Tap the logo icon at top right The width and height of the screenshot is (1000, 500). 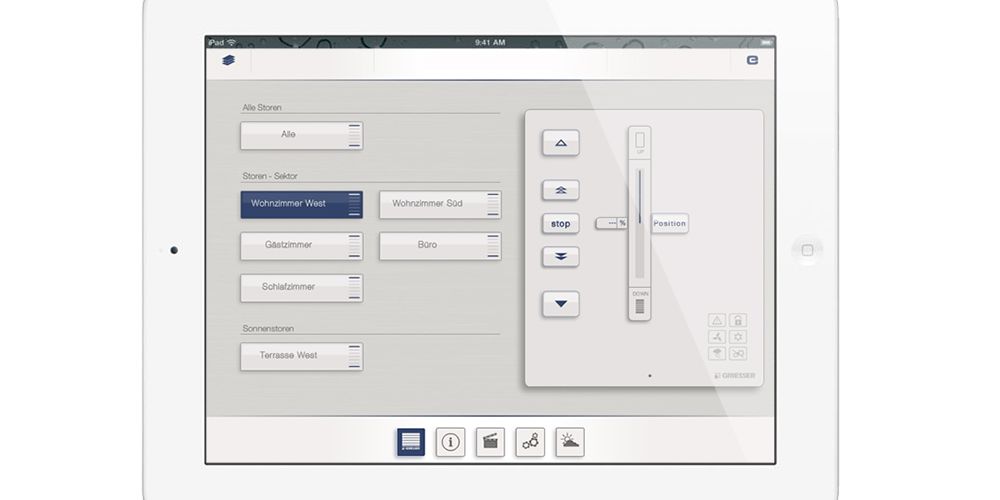tap(752, 61)
